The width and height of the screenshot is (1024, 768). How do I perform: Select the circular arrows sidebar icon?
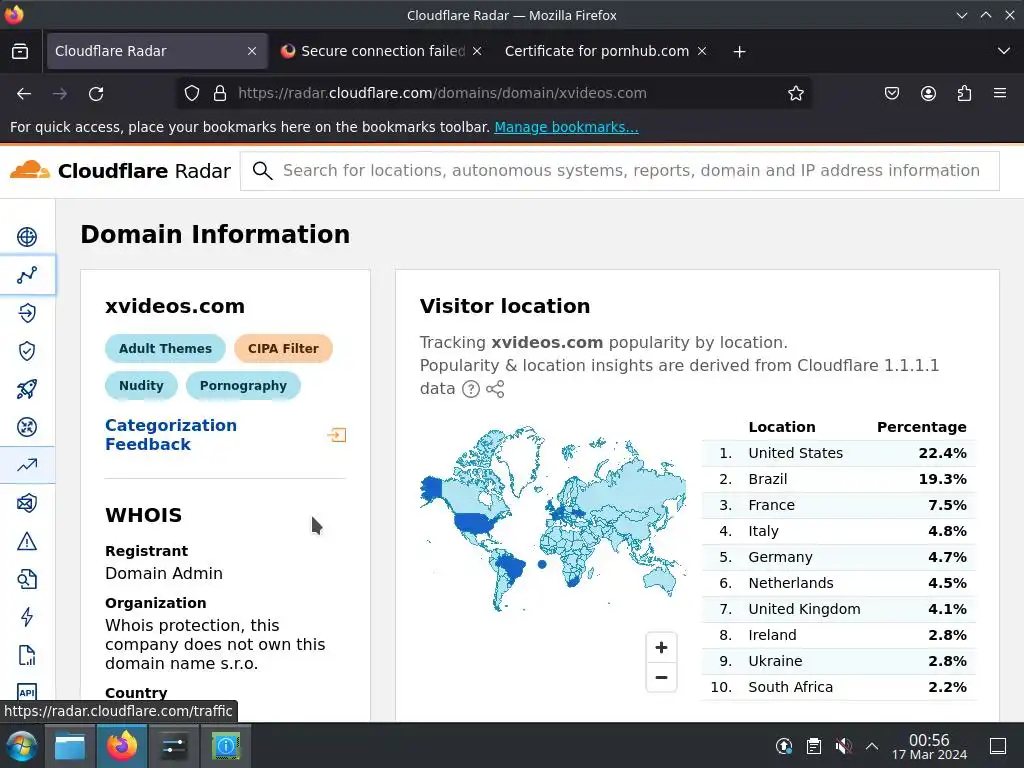[27, 427]
